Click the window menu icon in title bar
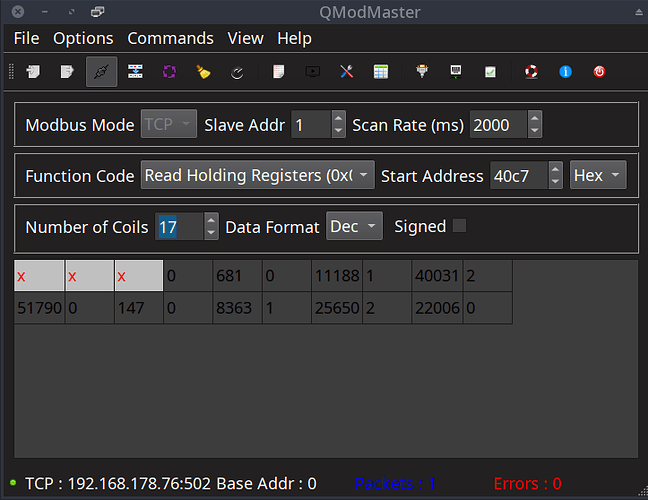 98,12
